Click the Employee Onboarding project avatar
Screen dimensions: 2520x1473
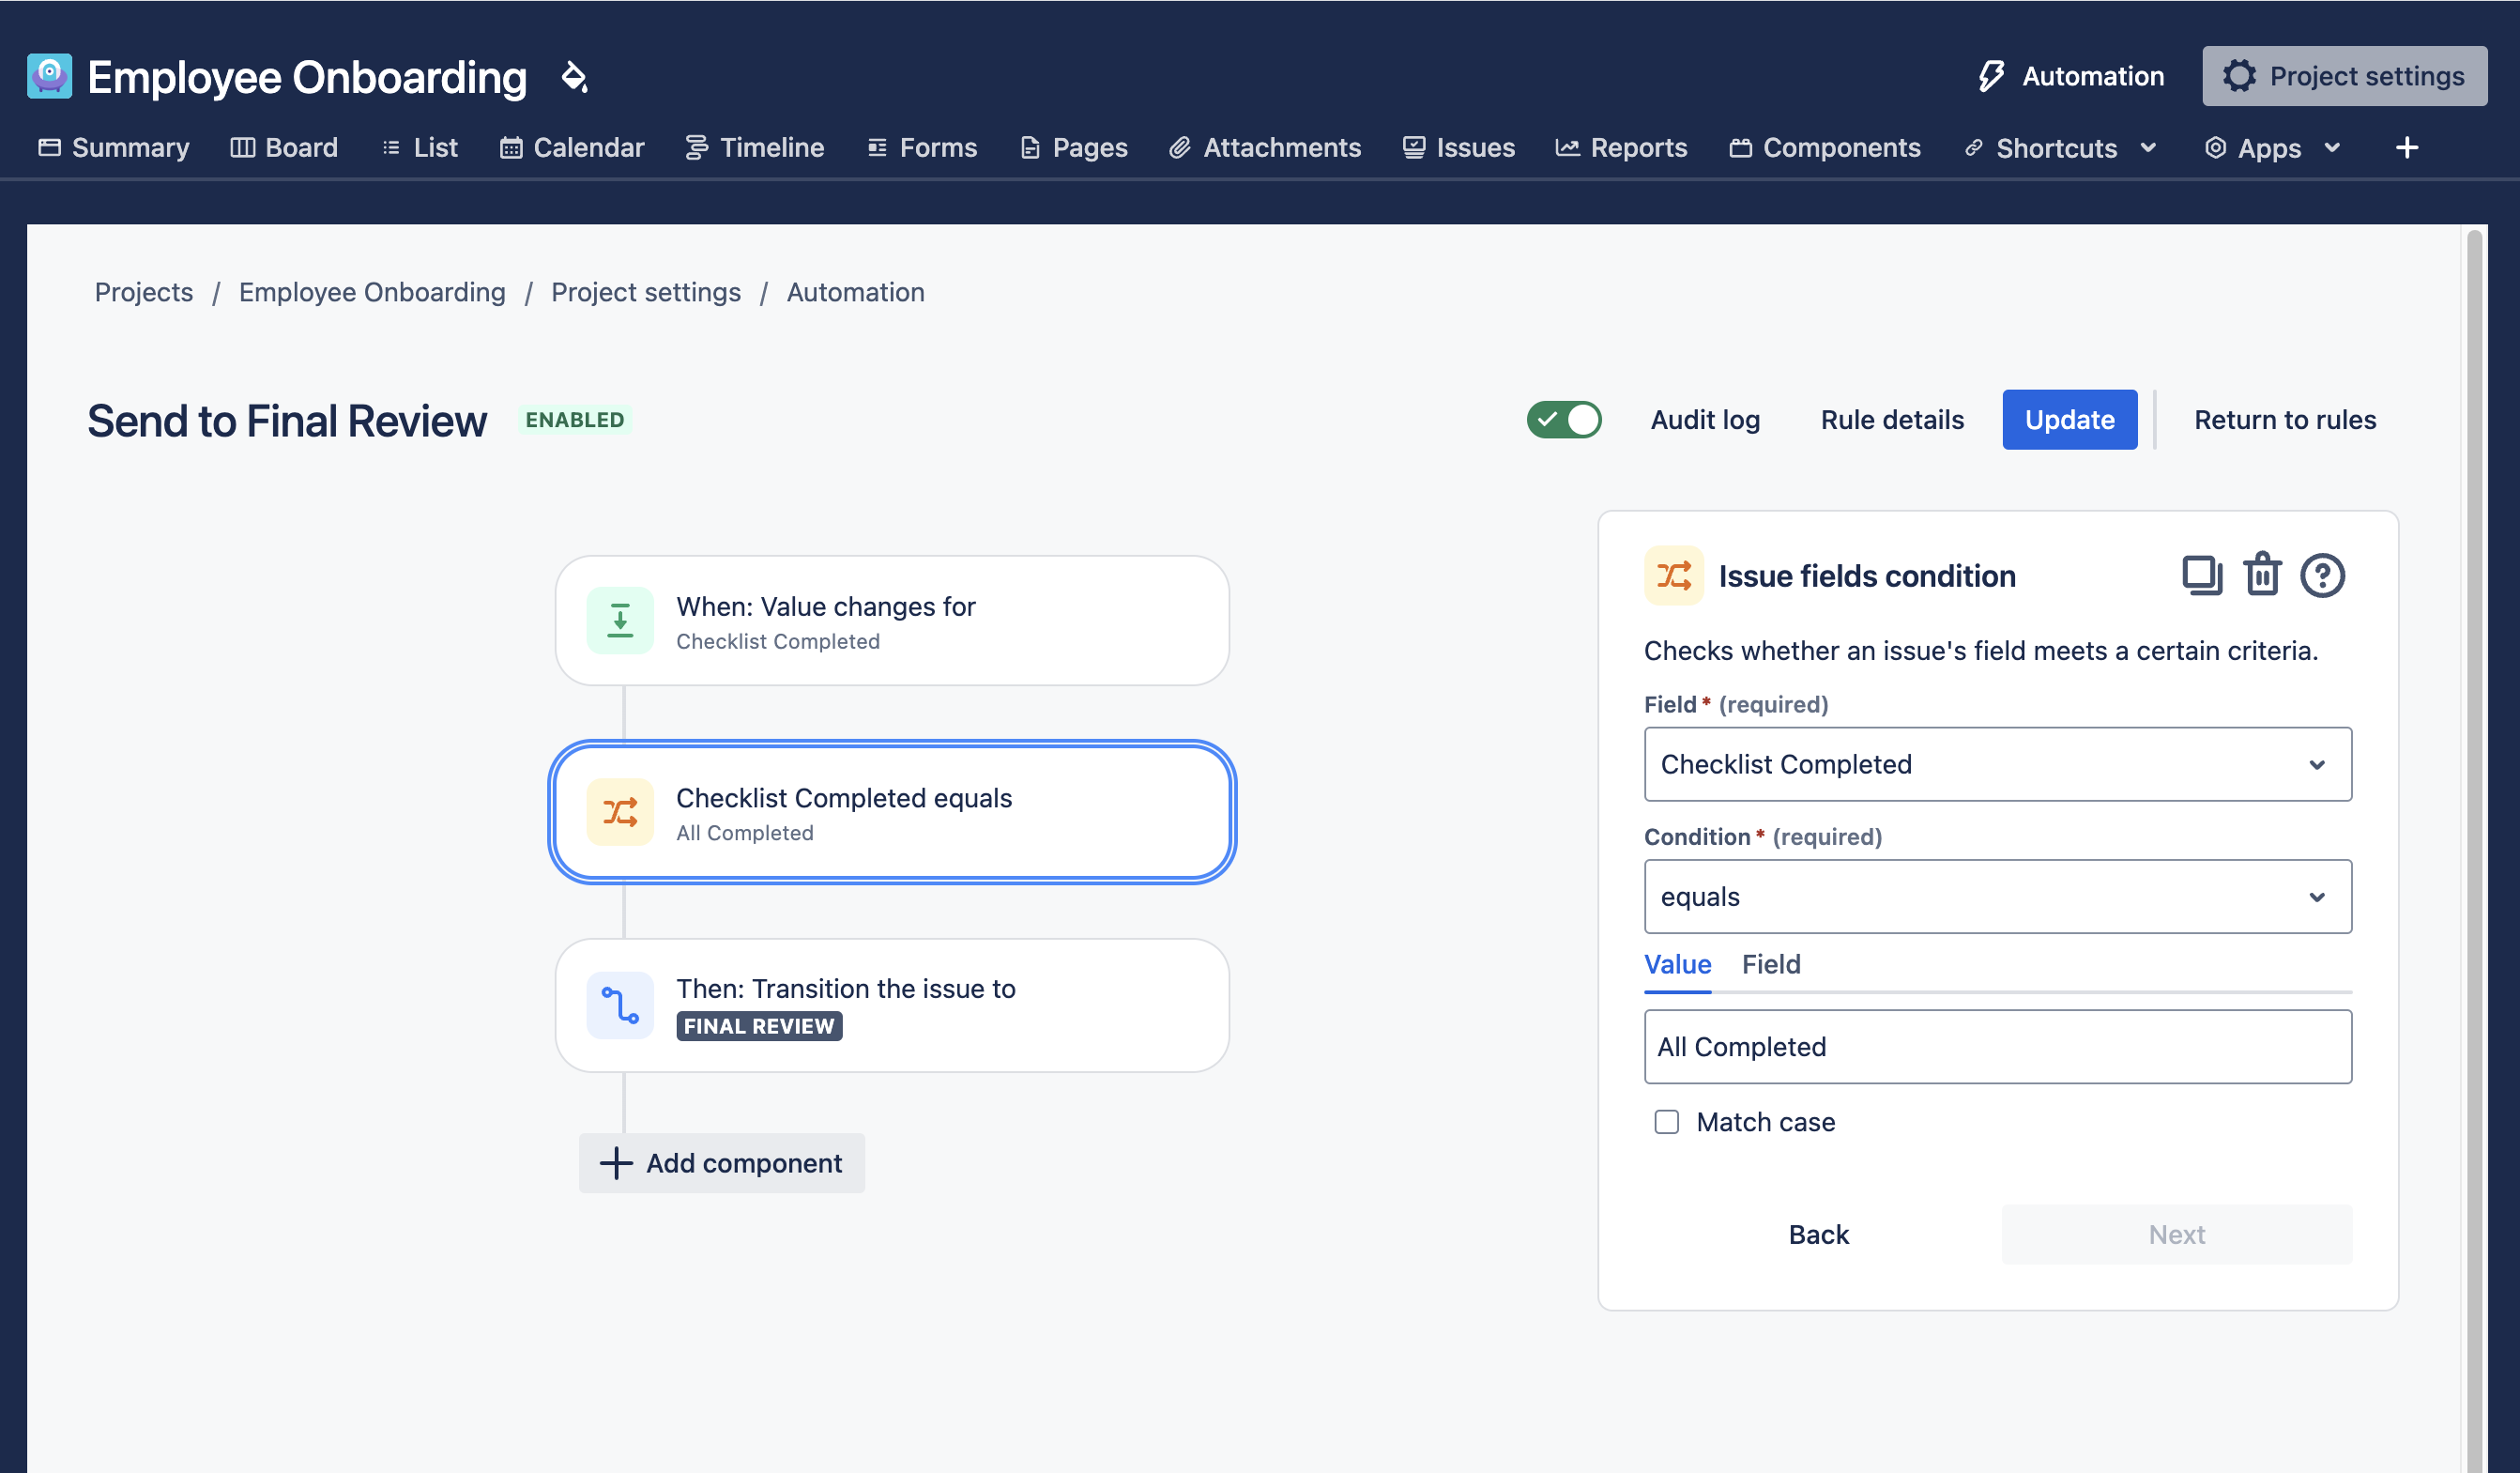(x=49, y=77)
